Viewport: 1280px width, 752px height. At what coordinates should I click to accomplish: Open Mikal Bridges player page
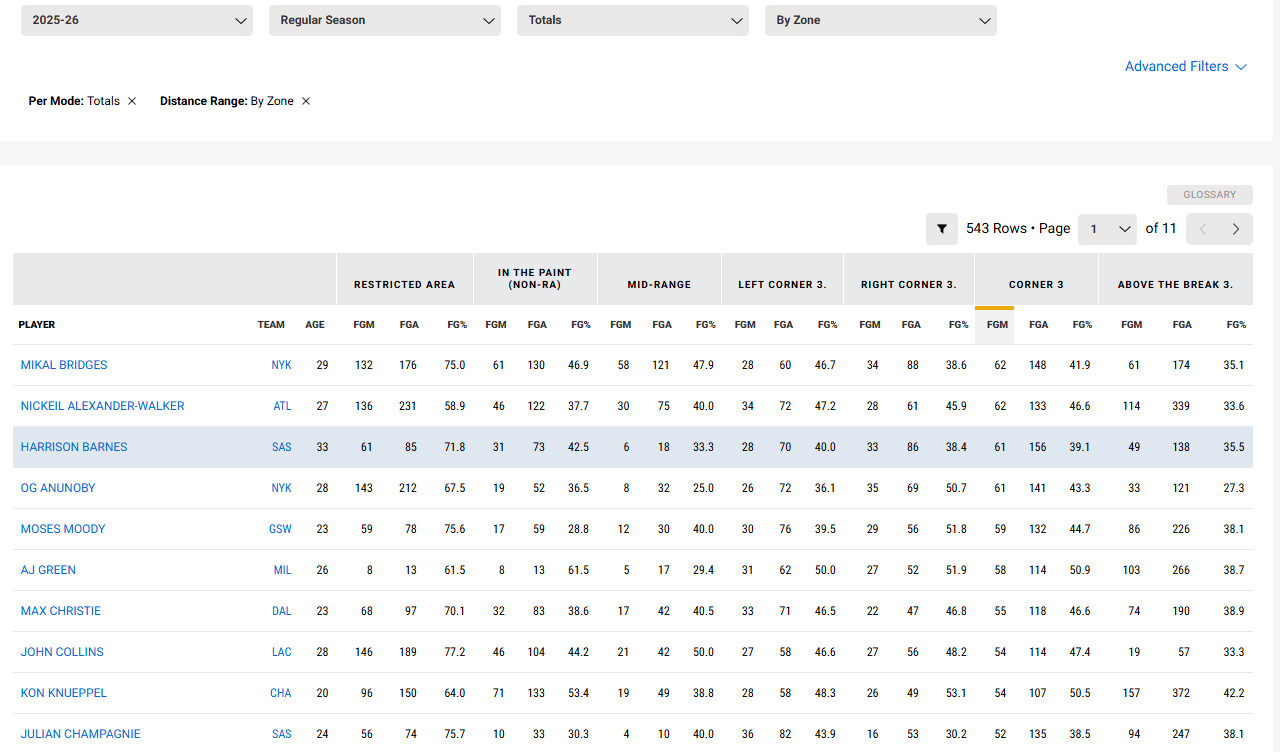[64, 365]
